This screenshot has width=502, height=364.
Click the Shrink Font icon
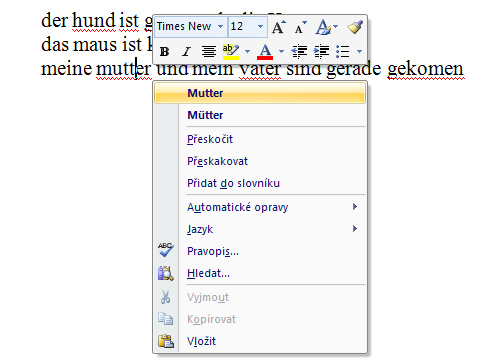[300, 27]
